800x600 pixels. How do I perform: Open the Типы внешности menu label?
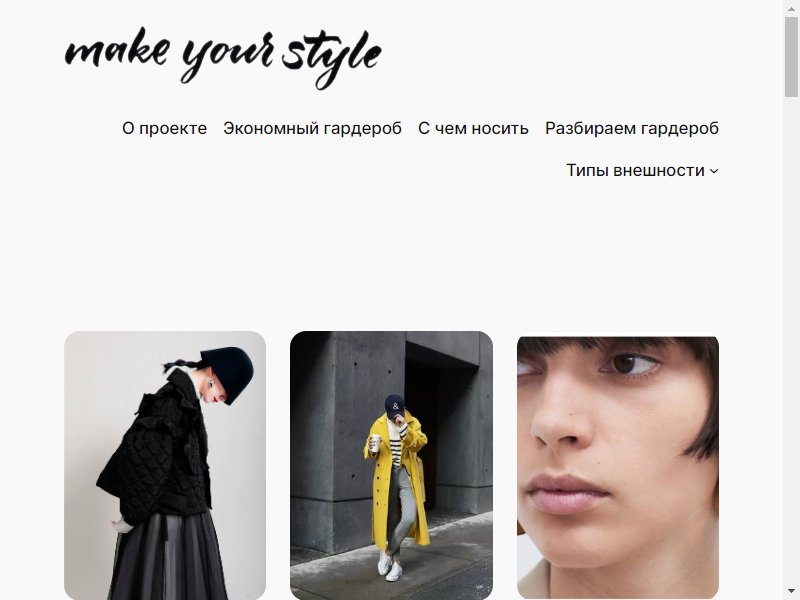click(635, 170)
